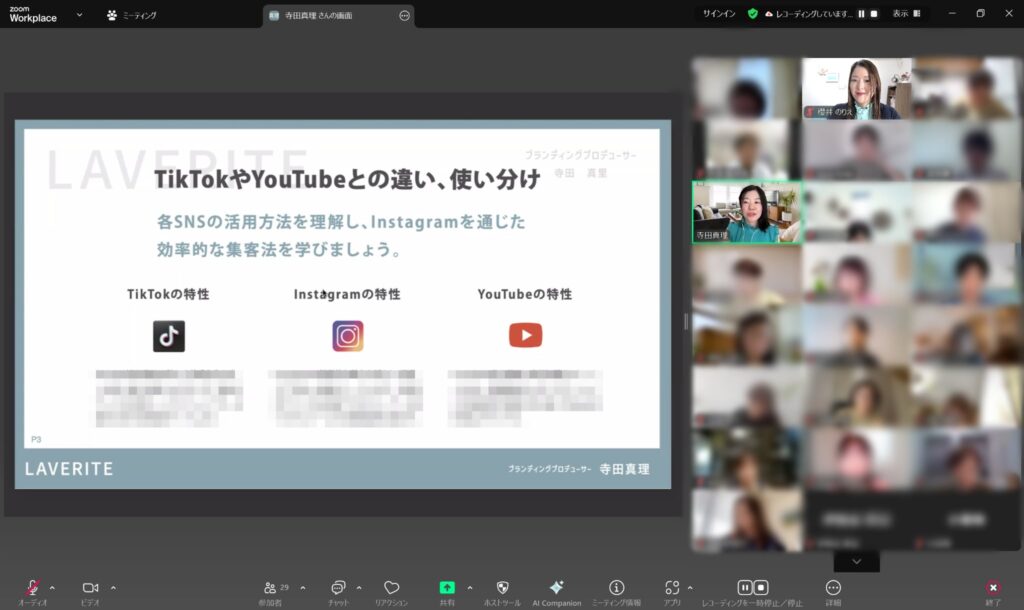Screen dimensions: 1024x610
Task: Expand chat options arrow beside チャット
Action: point(359,588)
